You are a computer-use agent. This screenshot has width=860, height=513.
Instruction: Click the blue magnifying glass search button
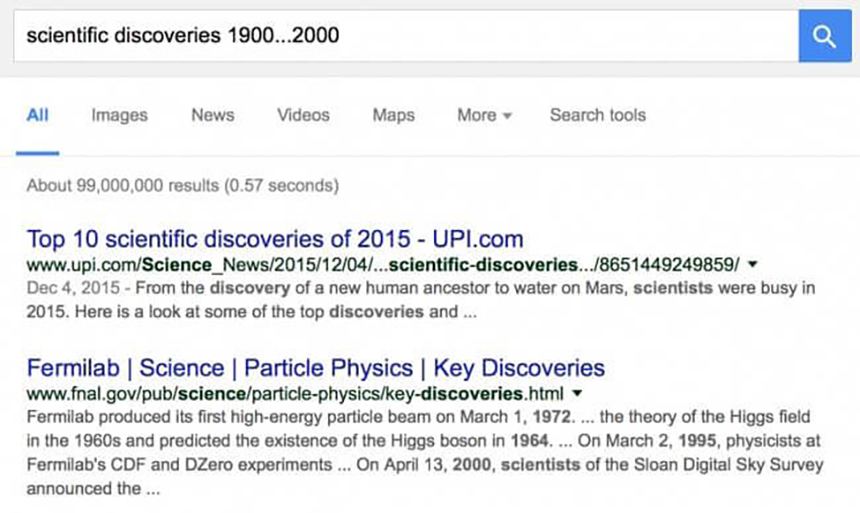(x=824, y=37)
